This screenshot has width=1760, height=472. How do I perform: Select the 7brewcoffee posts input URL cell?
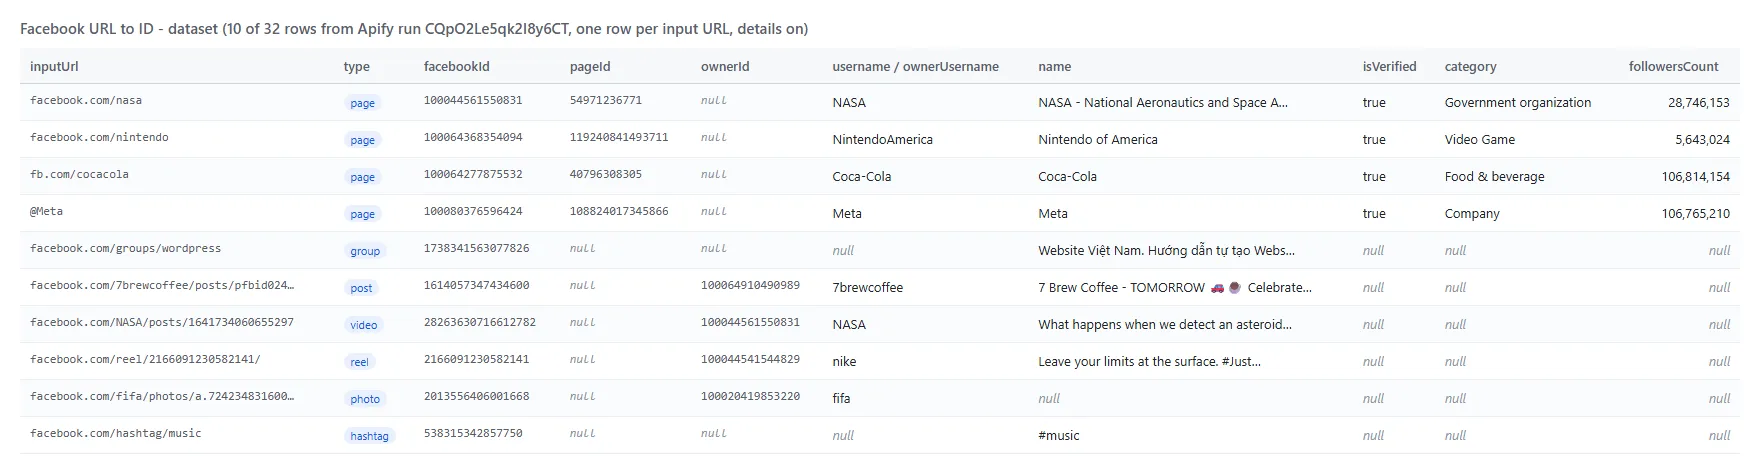click(x=162, y=286)
